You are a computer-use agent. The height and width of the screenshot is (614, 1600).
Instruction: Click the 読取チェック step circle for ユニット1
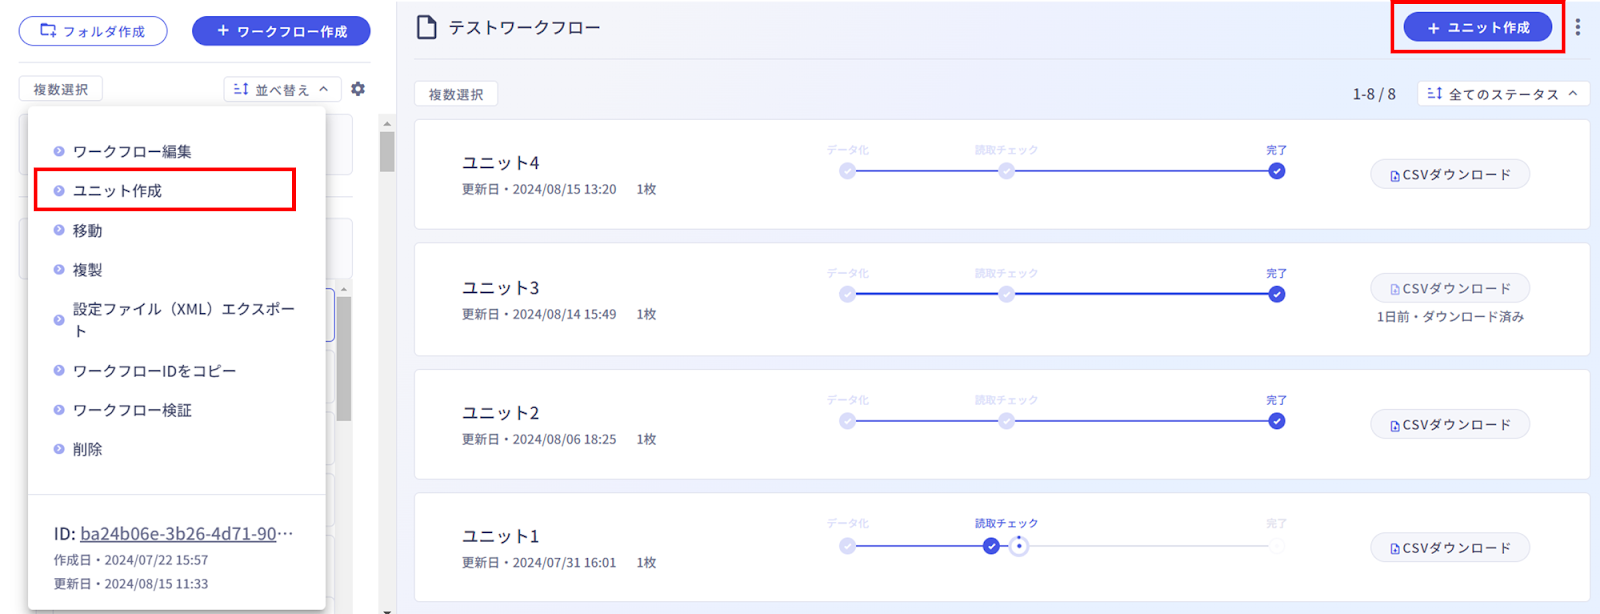(x=991, y=546)
